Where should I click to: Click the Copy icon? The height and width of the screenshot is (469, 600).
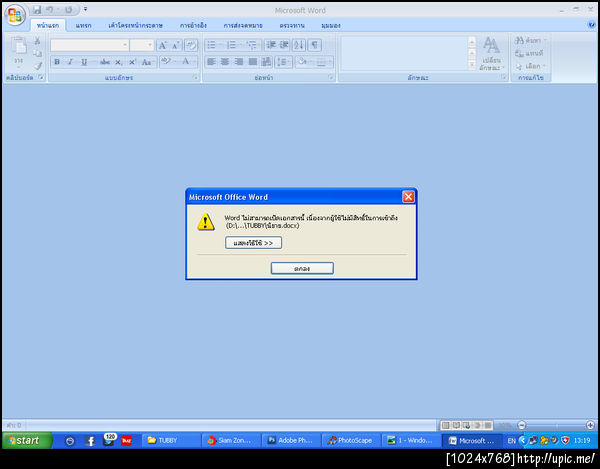[38, 53]
